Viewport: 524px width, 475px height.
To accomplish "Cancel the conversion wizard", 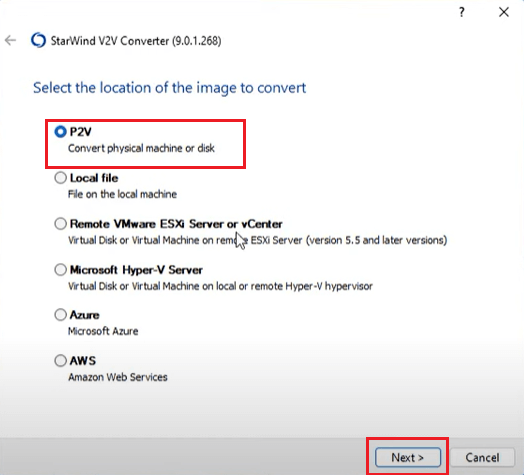I will click(x=482, y=457).
